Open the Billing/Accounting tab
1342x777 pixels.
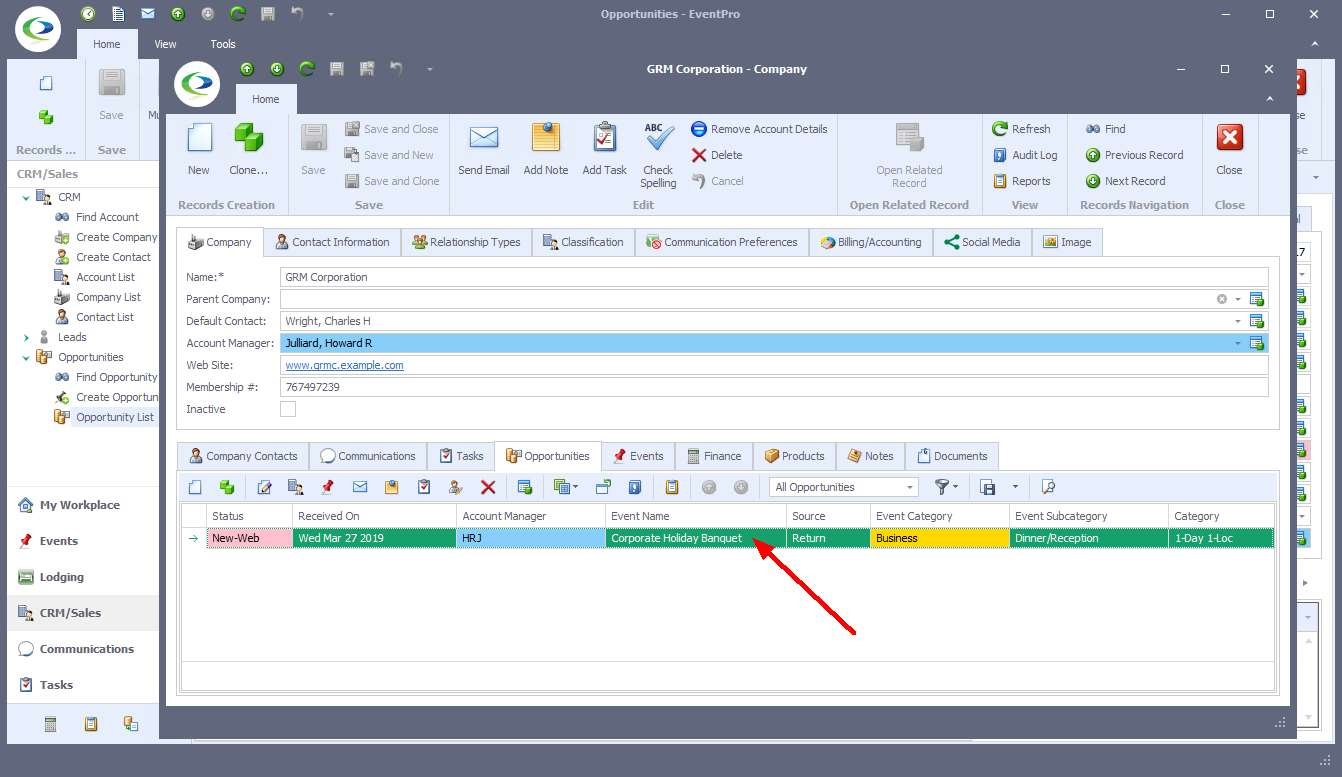tap(871, 242)
